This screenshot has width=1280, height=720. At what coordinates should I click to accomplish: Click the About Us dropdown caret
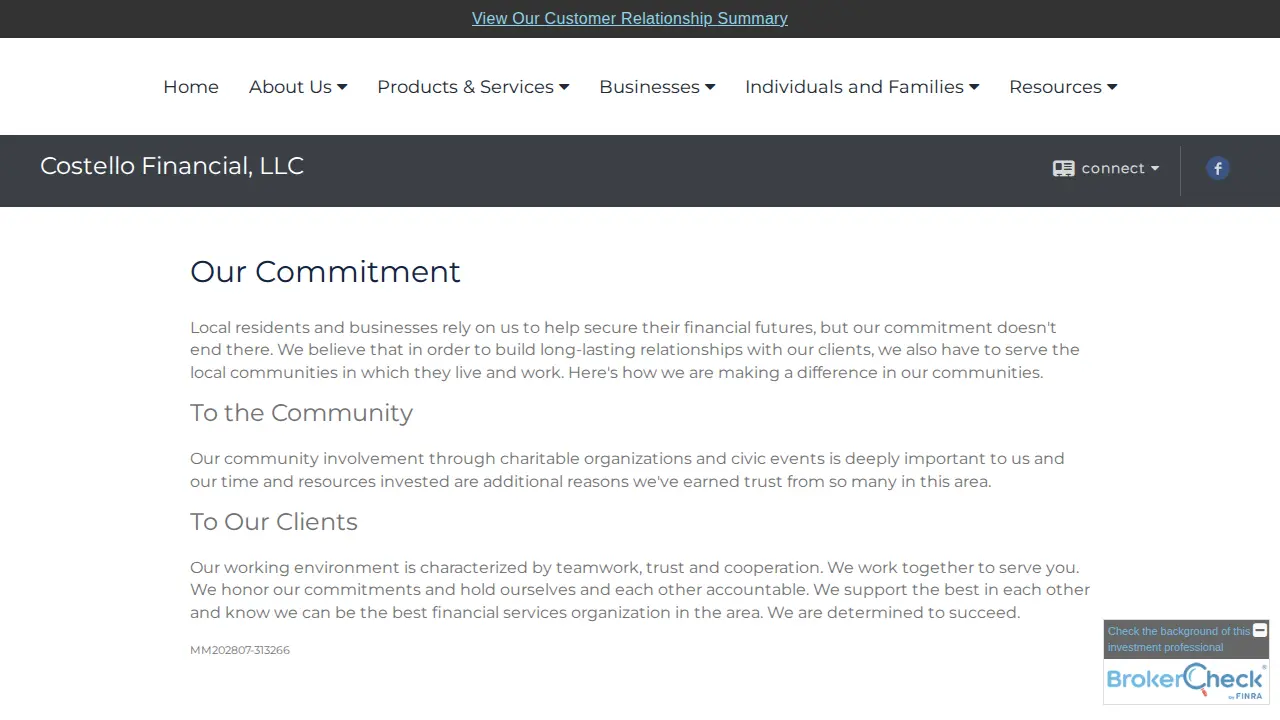342,87
